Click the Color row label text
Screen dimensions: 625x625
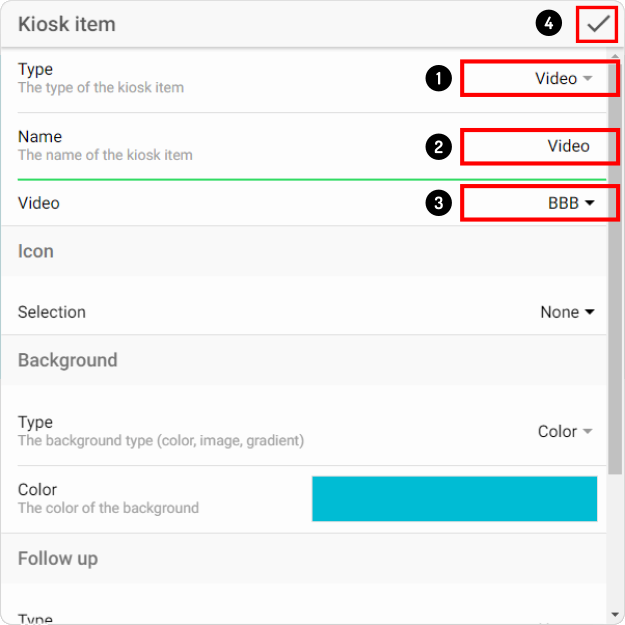coord(37,489)
